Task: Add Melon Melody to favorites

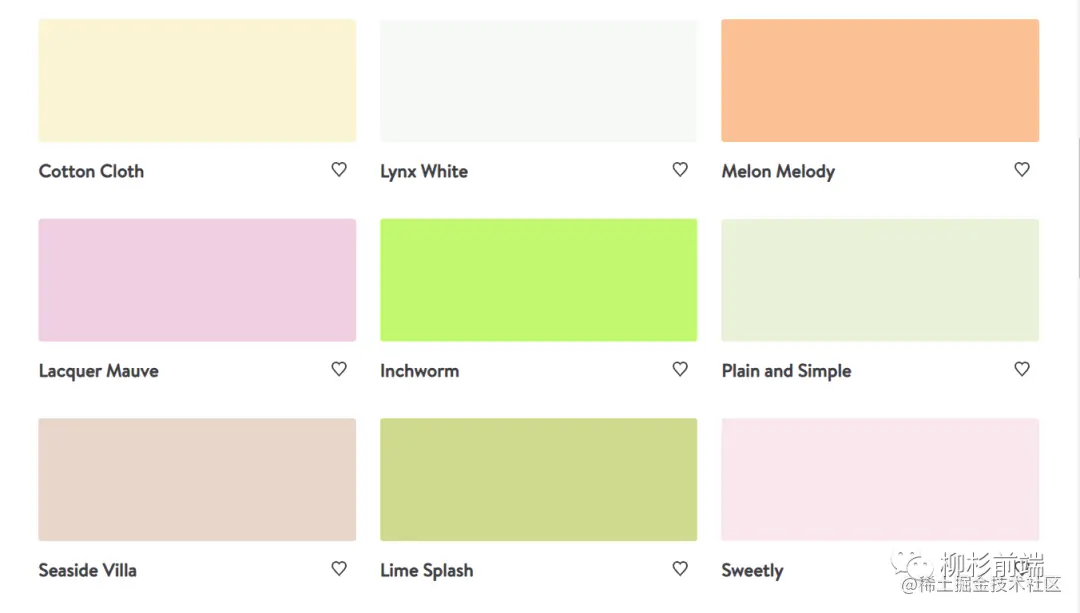Action: point(1021,170)
